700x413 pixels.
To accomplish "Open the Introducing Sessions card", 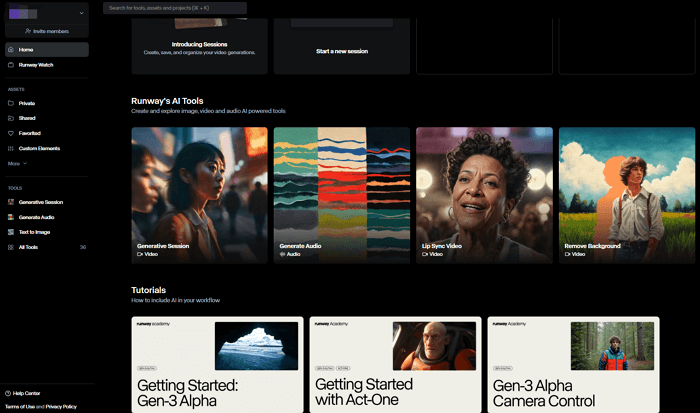I will tap(200, 46).
